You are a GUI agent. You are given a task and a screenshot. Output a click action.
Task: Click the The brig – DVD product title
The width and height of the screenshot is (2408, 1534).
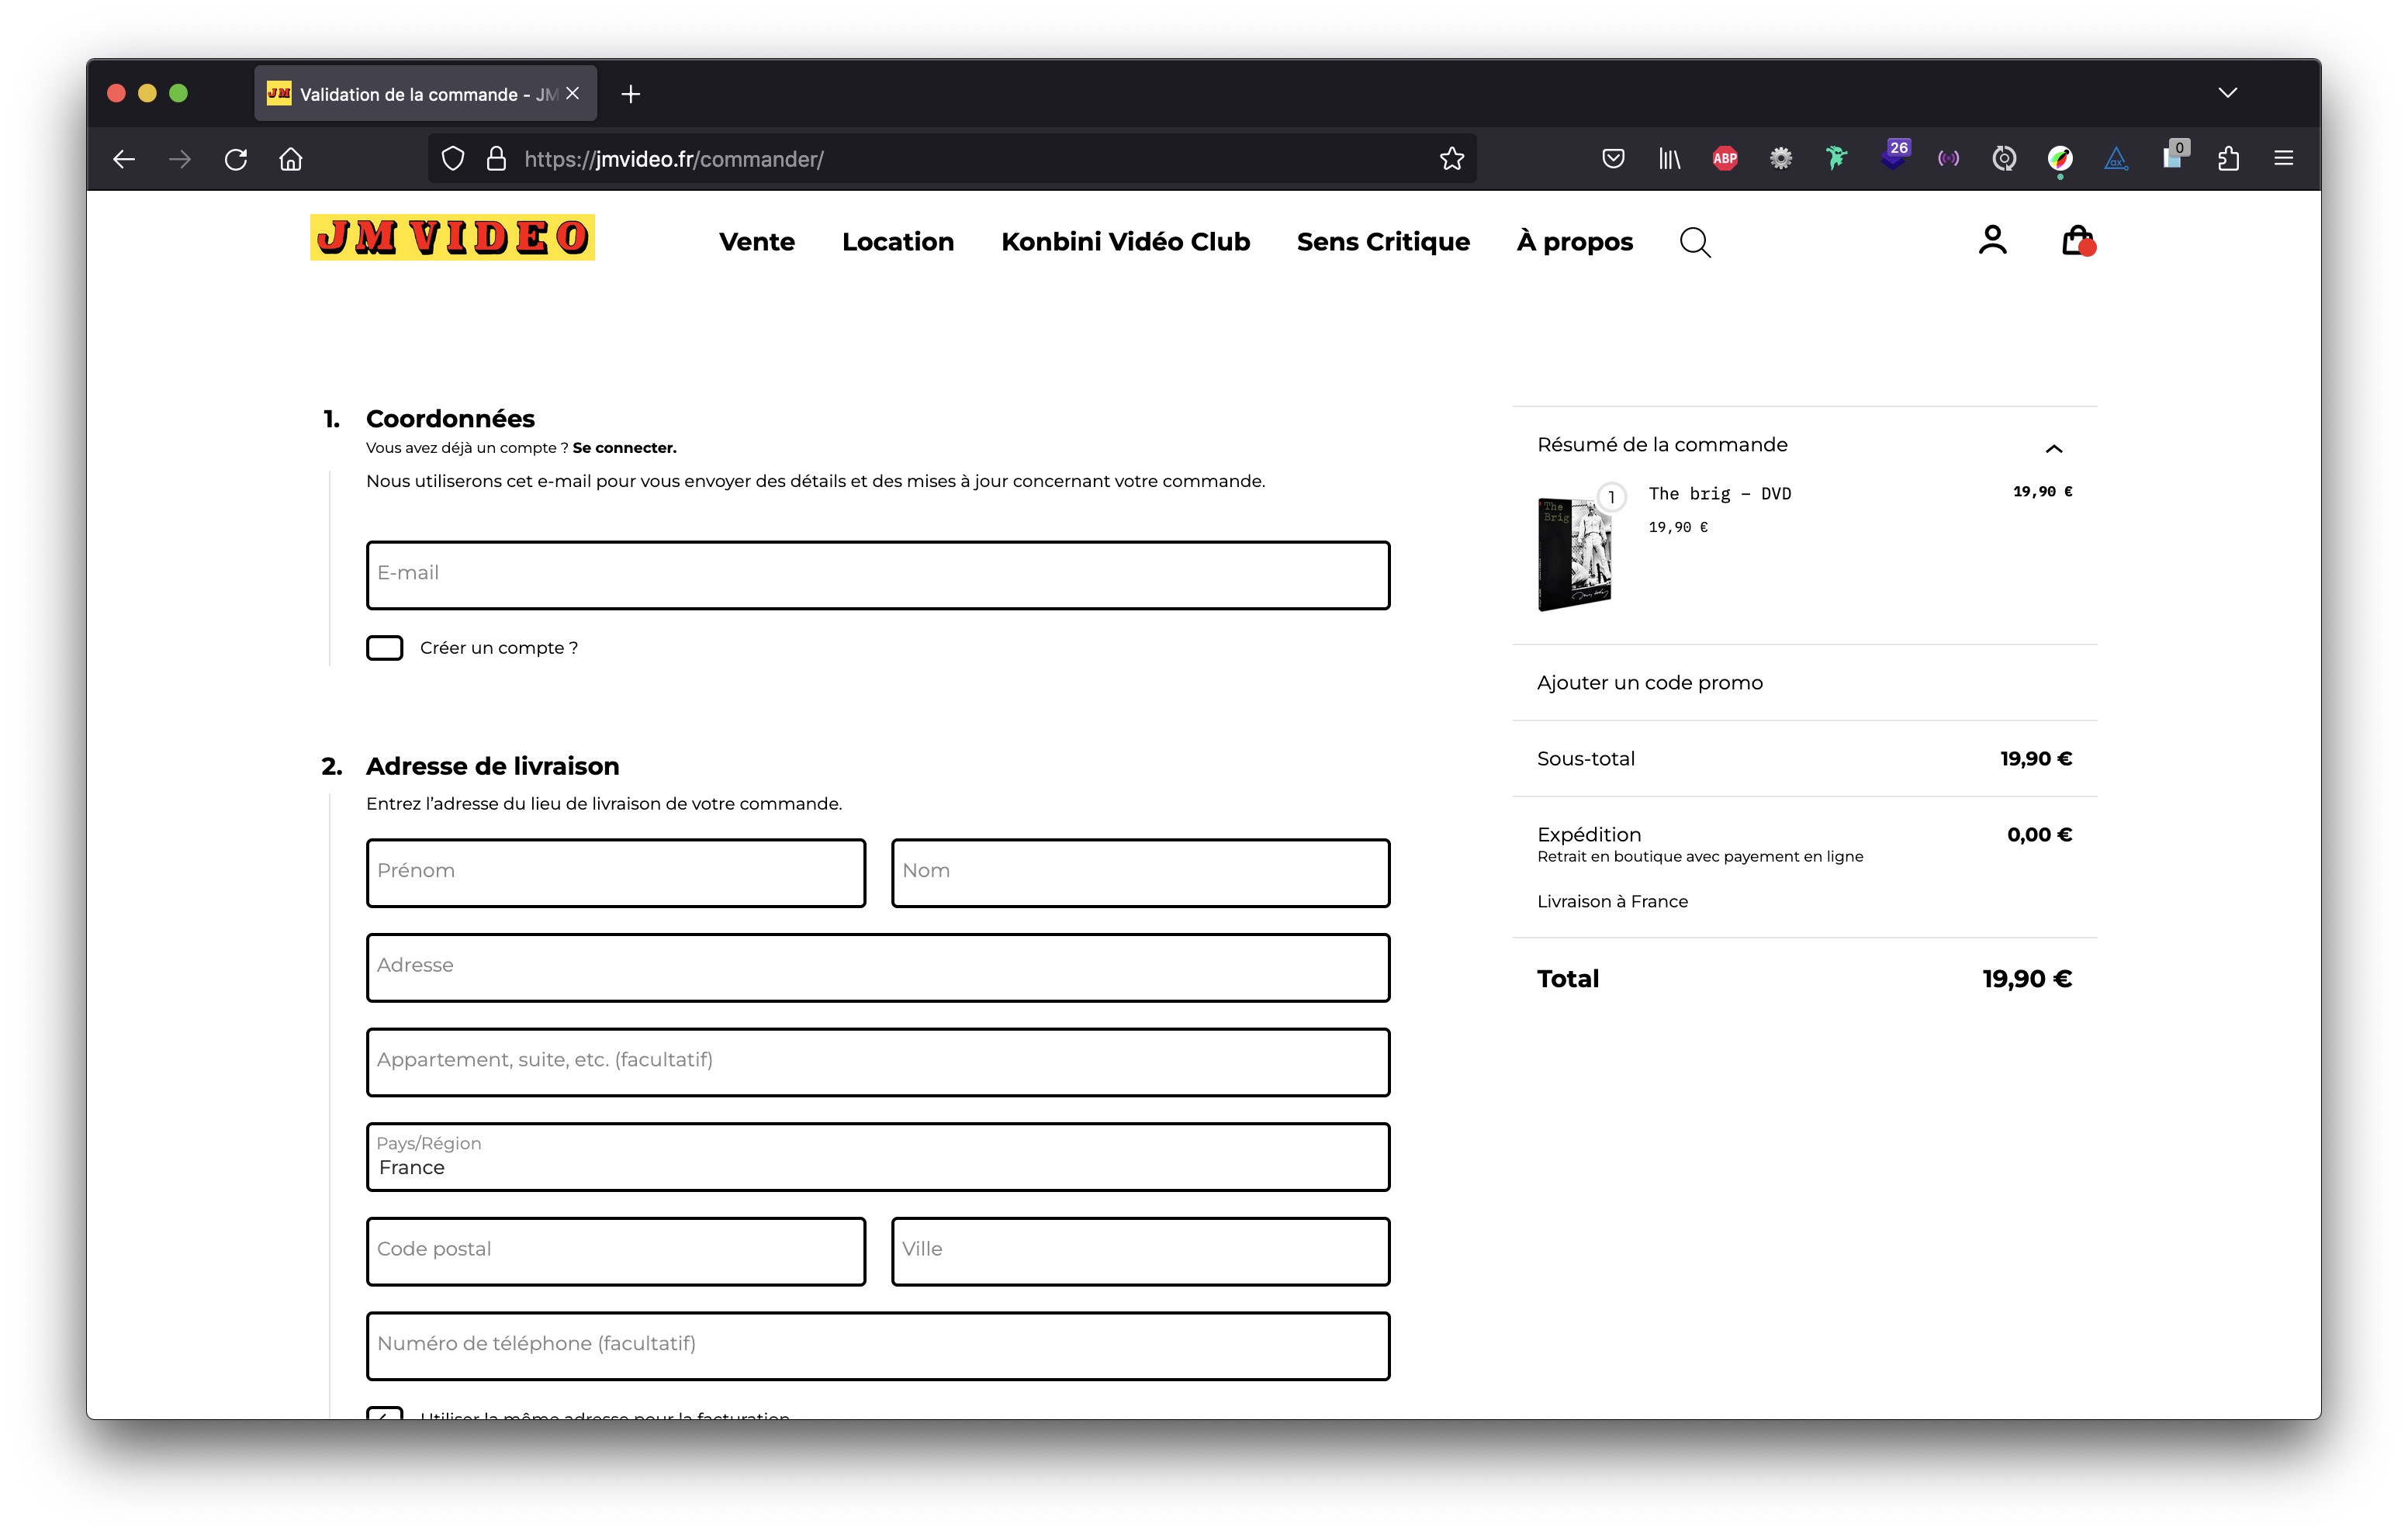(x=1720, y=493)
